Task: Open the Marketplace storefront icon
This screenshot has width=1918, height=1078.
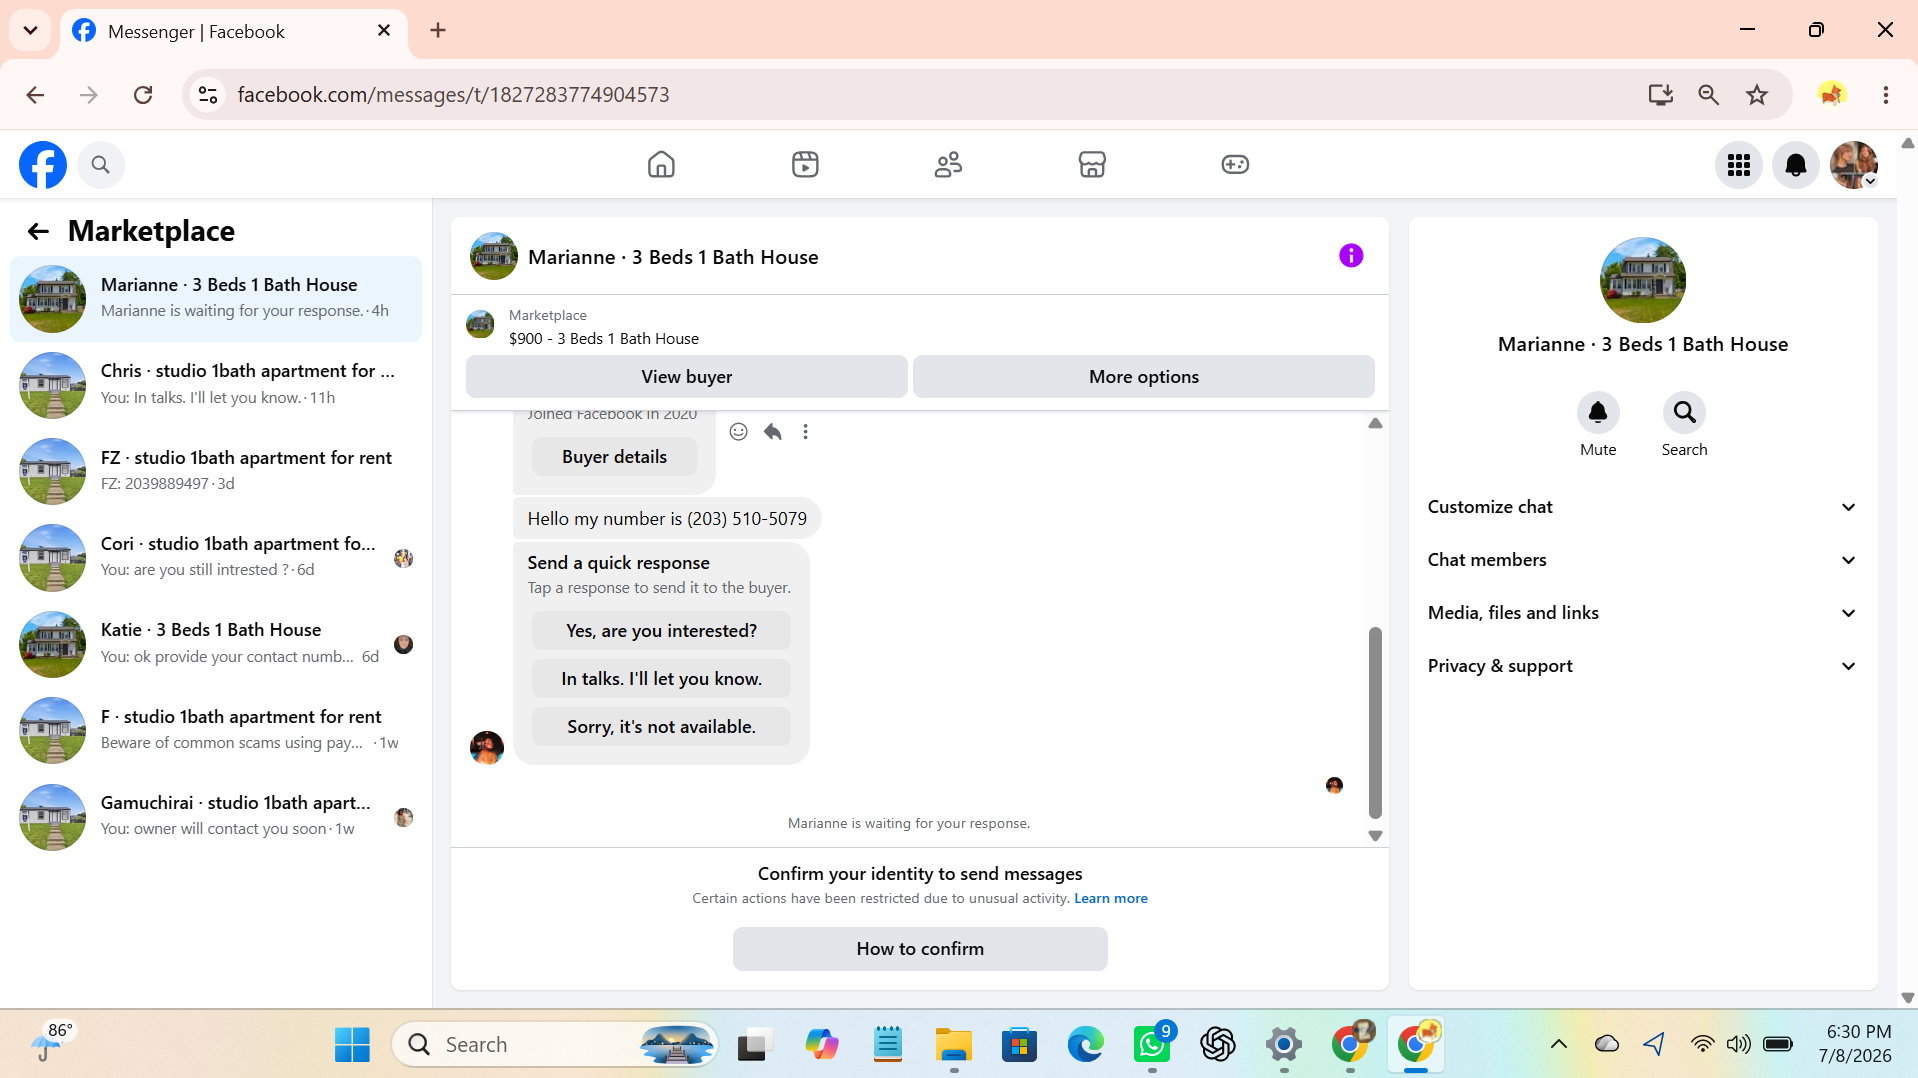Action: tap(1092, 164)
